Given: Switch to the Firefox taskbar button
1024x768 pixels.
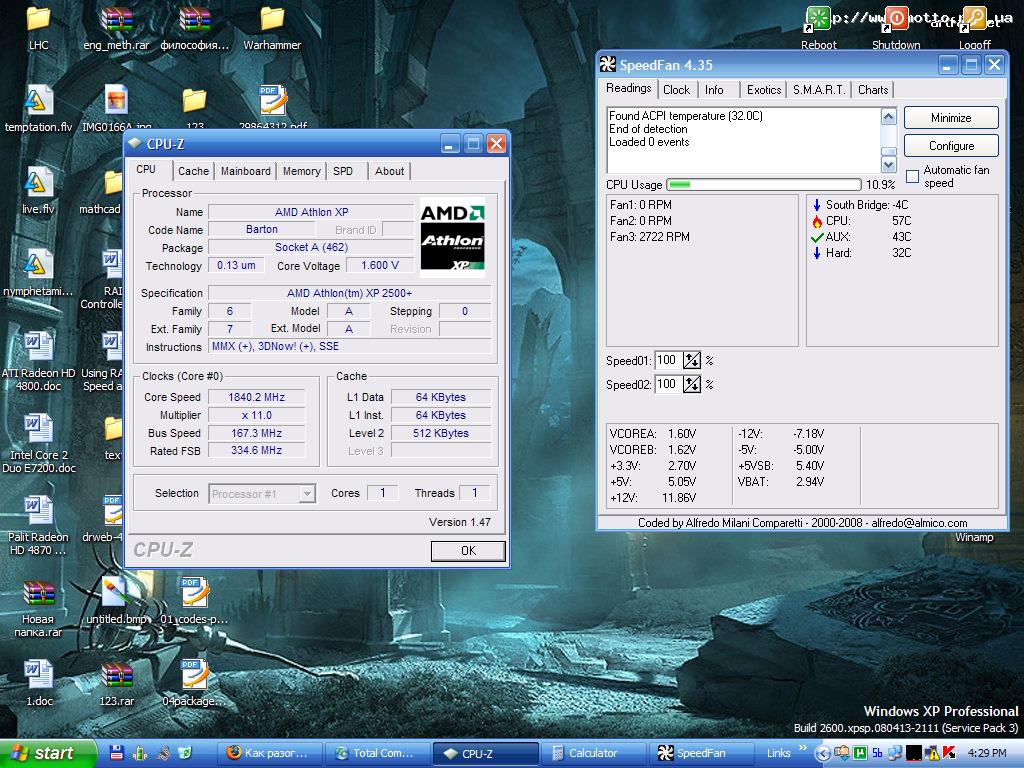Looking at the screenshot, I should click(270, 753).
